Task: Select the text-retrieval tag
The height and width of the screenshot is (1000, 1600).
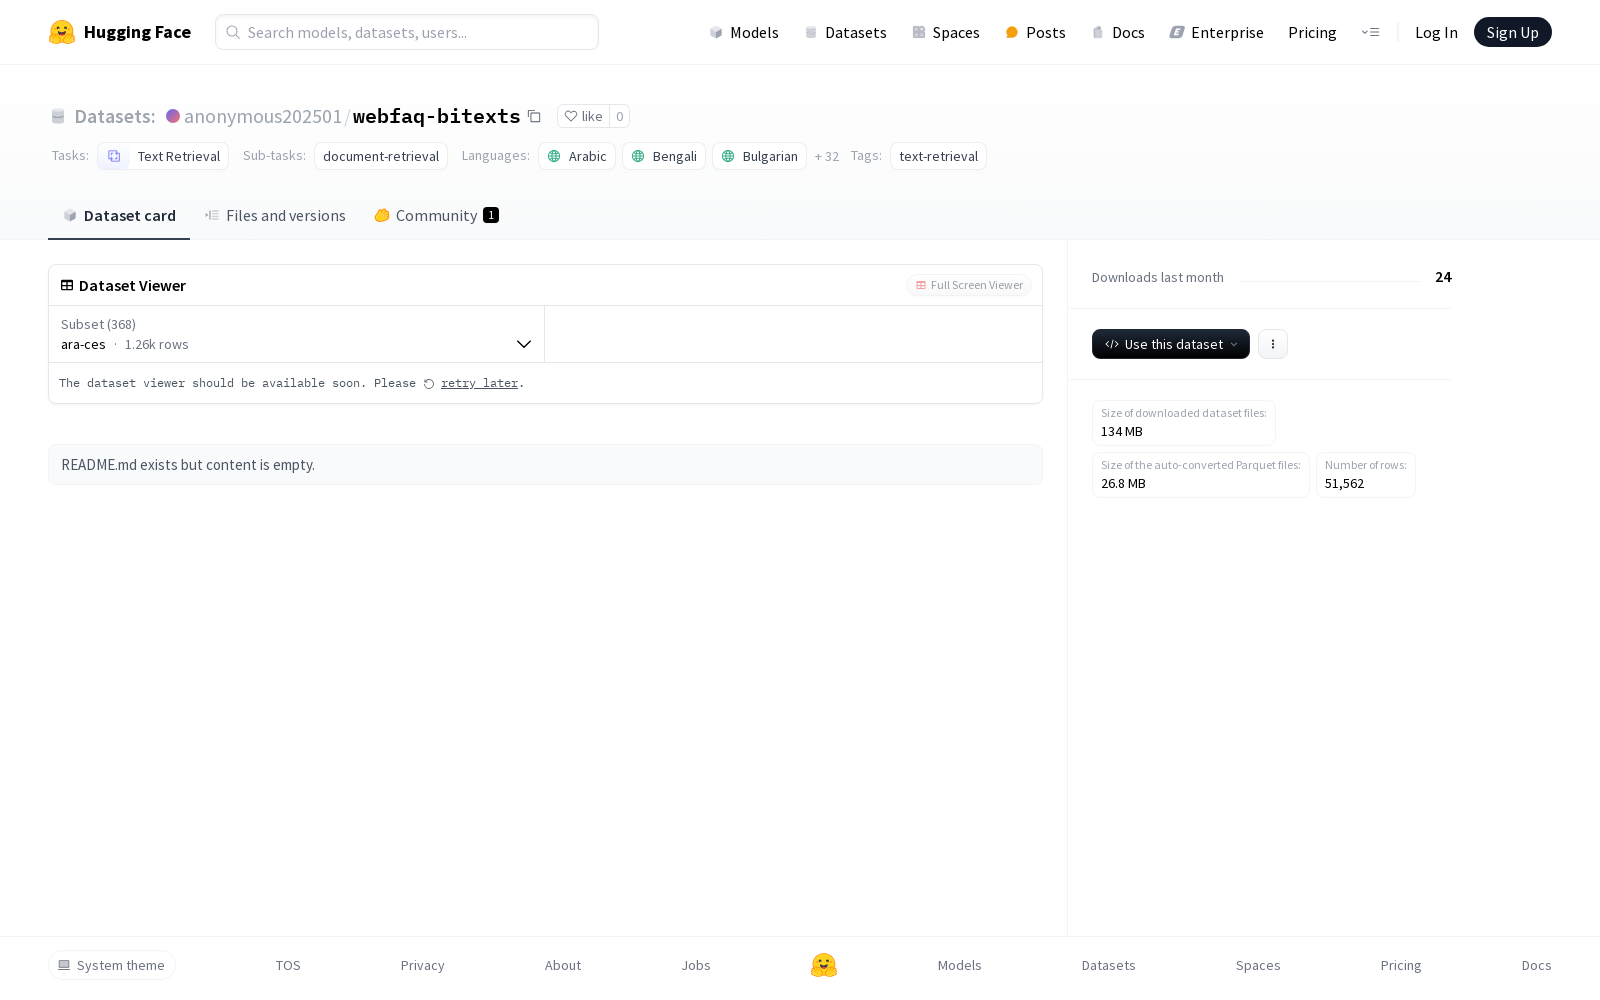Action: 938,156
